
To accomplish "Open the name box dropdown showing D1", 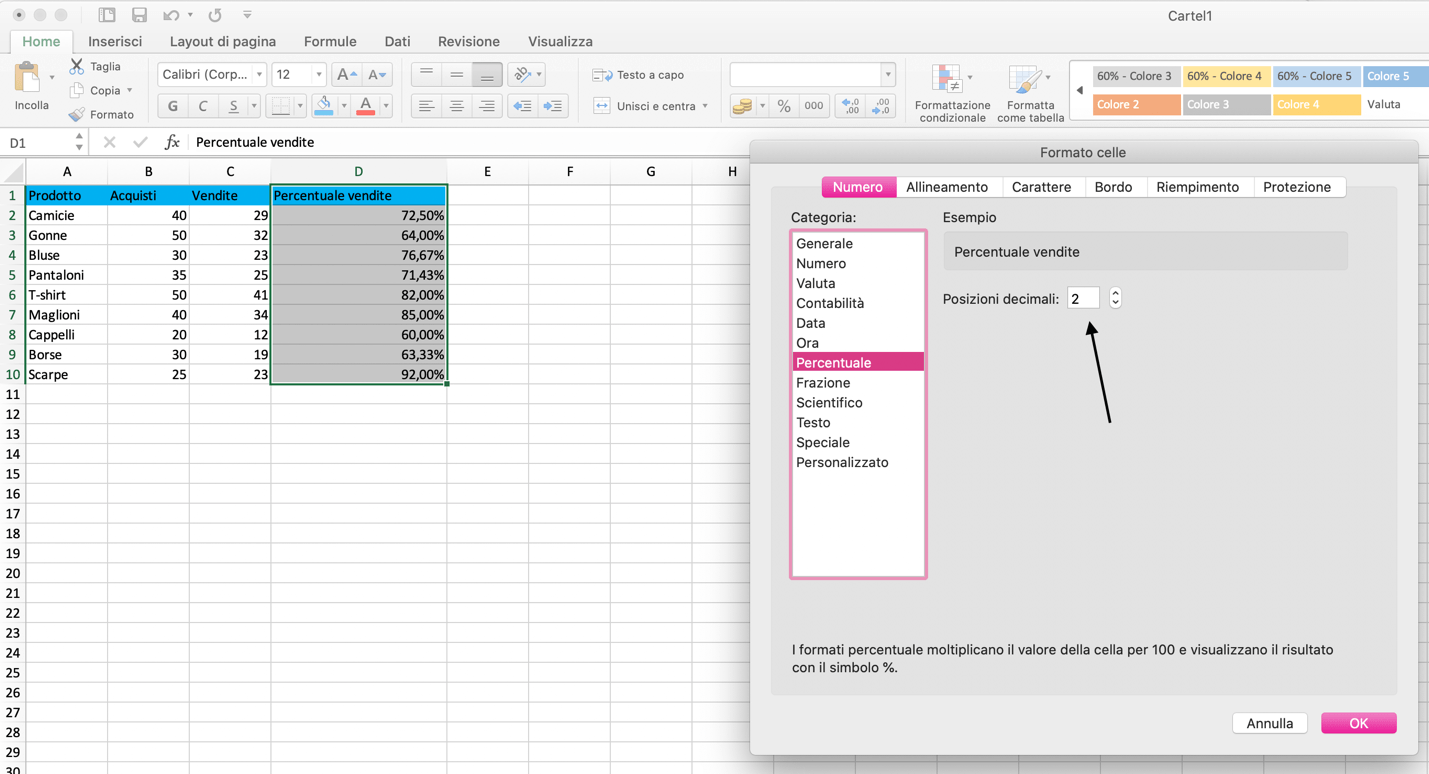I will coord(79,142).
